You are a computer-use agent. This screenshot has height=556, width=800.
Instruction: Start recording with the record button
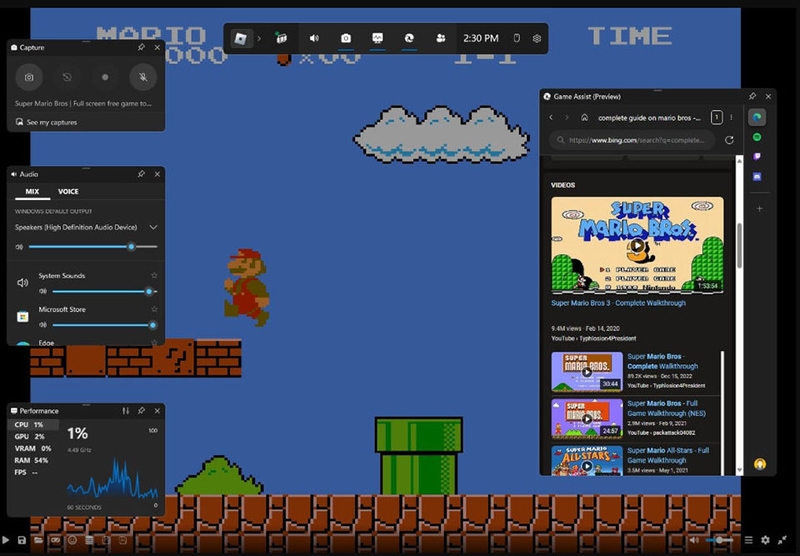(105, 77)
